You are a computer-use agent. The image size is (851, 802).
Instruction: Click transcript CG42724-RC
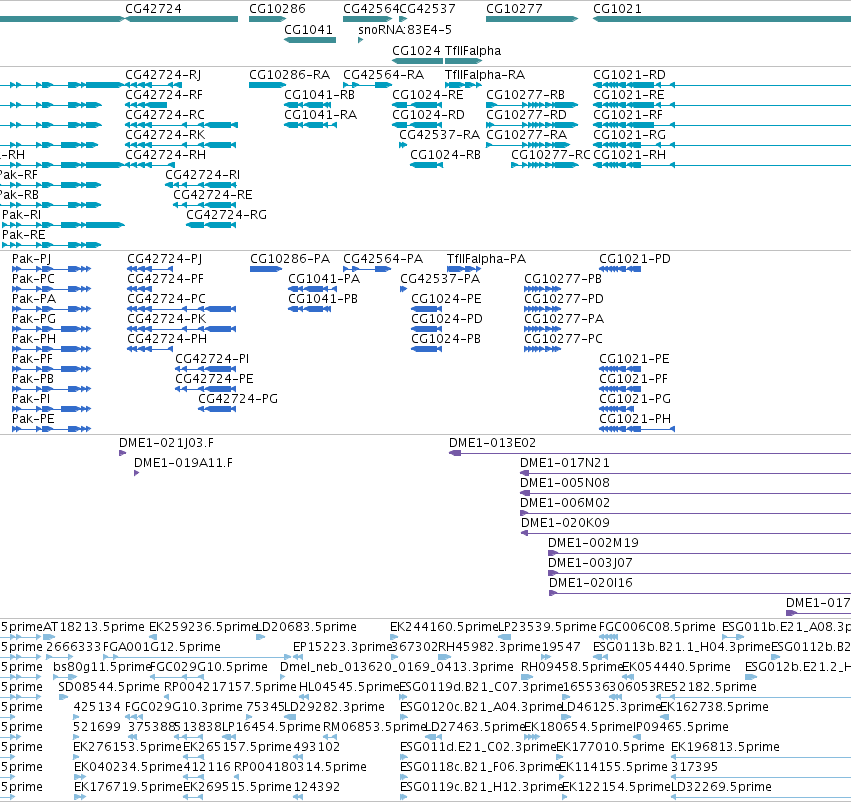tap(165, 114)
